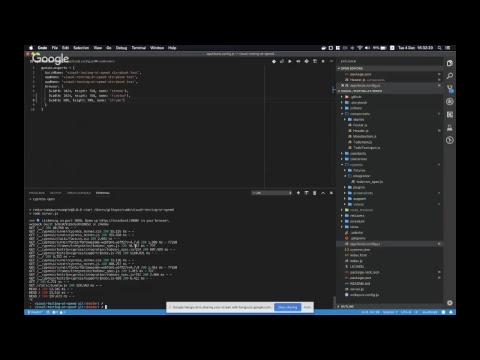
Task: Close applitools.config.js in Open Editors
Action: 342,86
